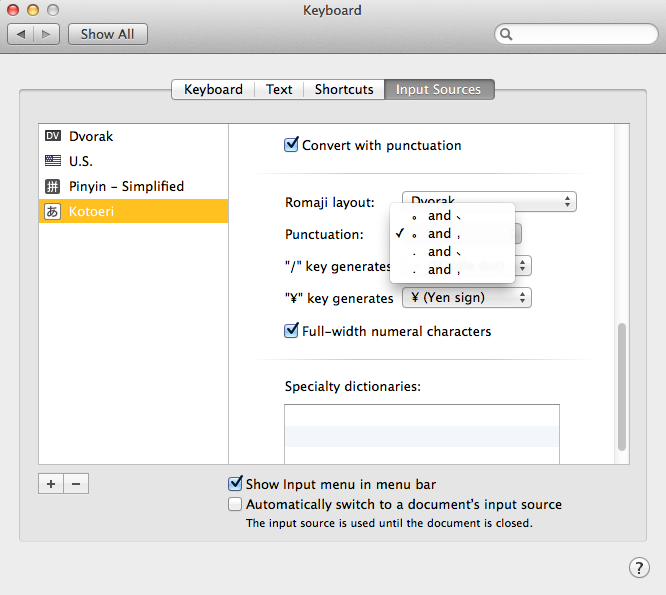This screenshot has height=595, width=666.
Task: Enable automatic switch to document's input source
Action: pos(236,504)
